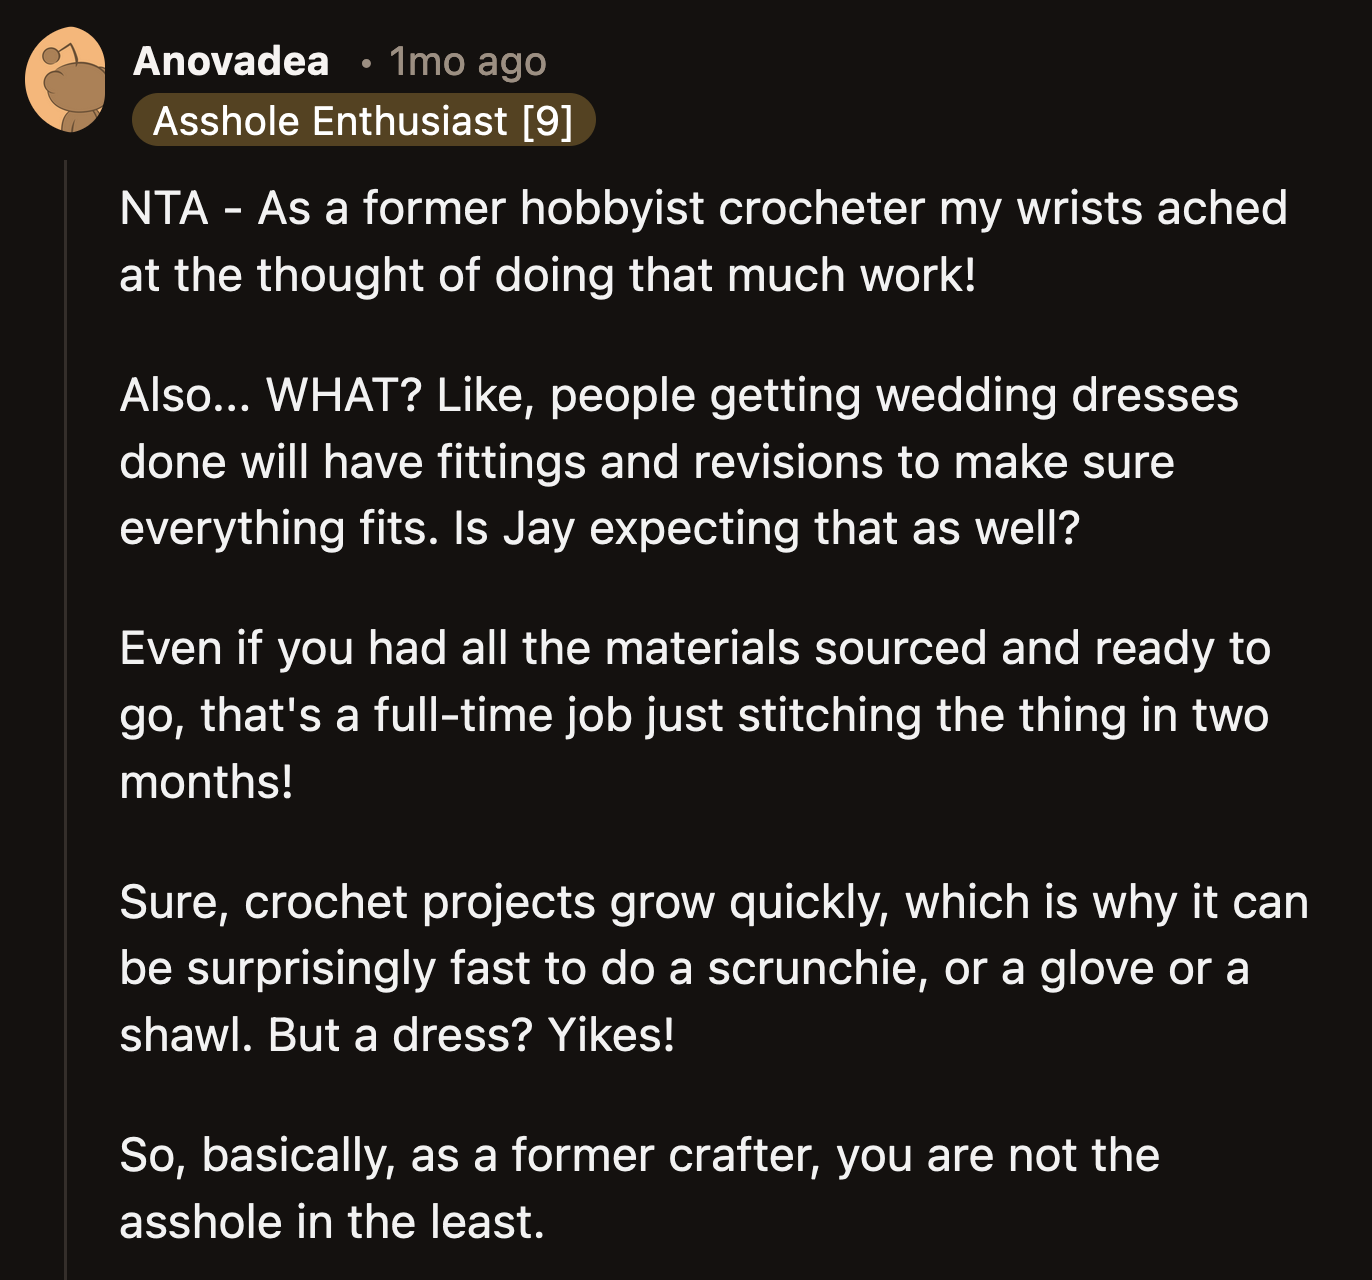Open the Anovadea username link
The image size is (1372, 1280).
(x=231, y=61)
